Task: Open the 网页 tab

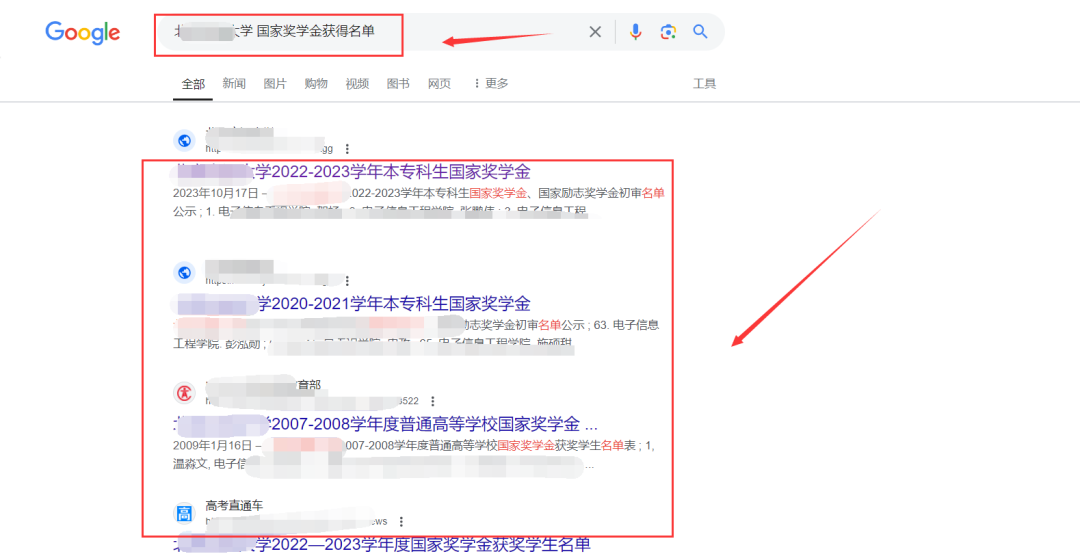Action: pyautogui.click(x=439, y=83)
